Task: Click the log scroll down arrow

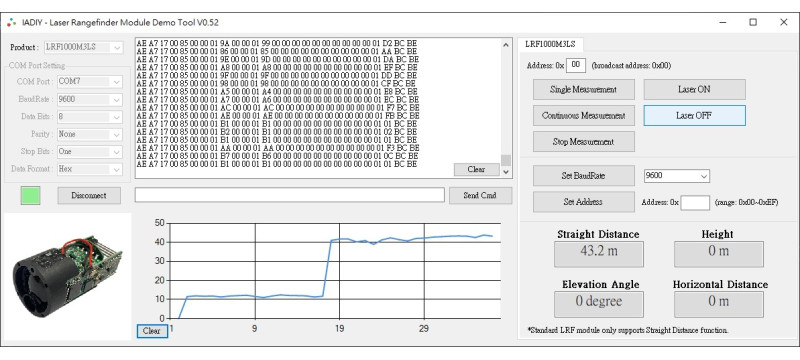Action: tap(506, 172)
